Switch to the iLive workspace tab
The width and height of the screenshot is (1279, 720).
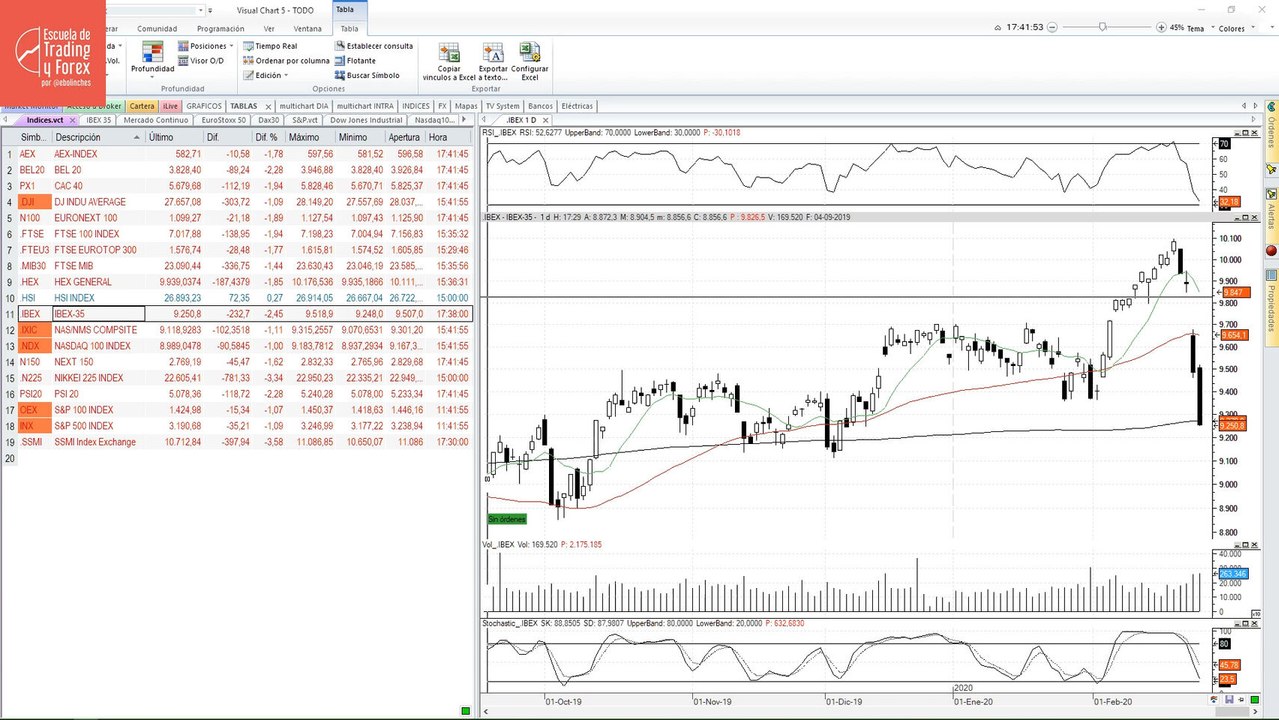click(170, 106)
